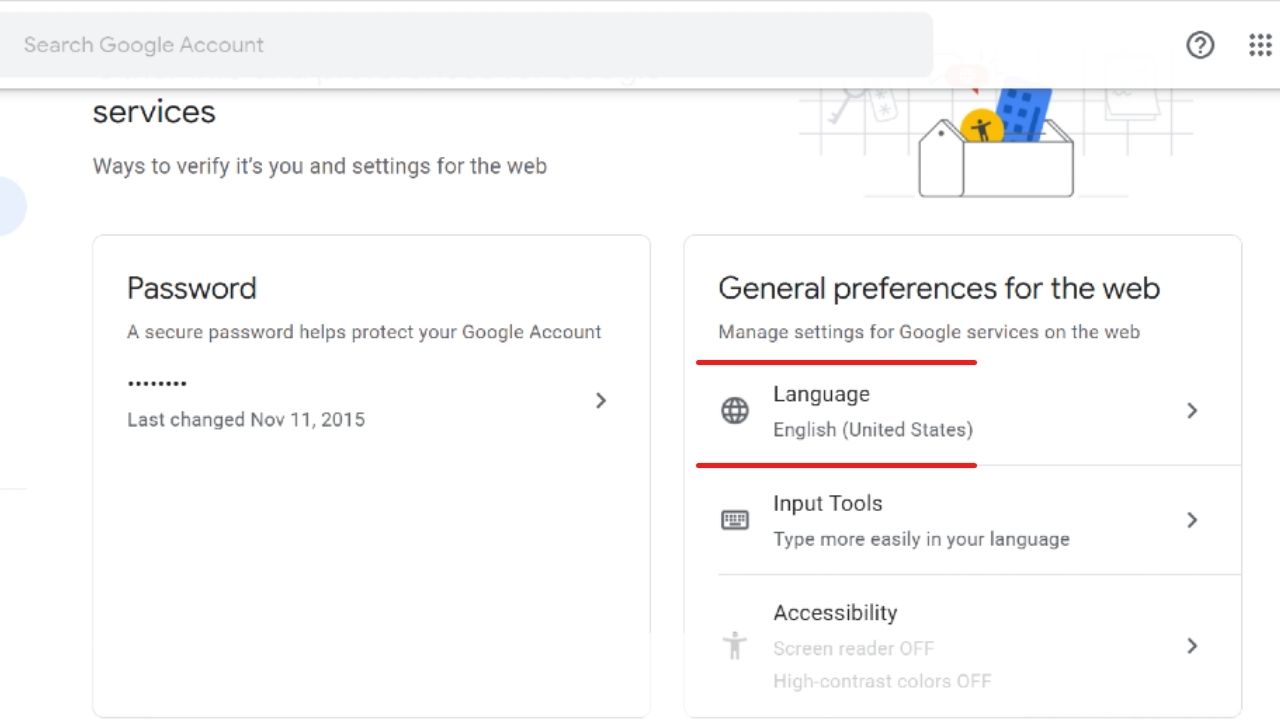Viewport: 1280px width, 720px height.
Task: Expand Input Tools using its arrow
Action: (x=1192, y=520)
